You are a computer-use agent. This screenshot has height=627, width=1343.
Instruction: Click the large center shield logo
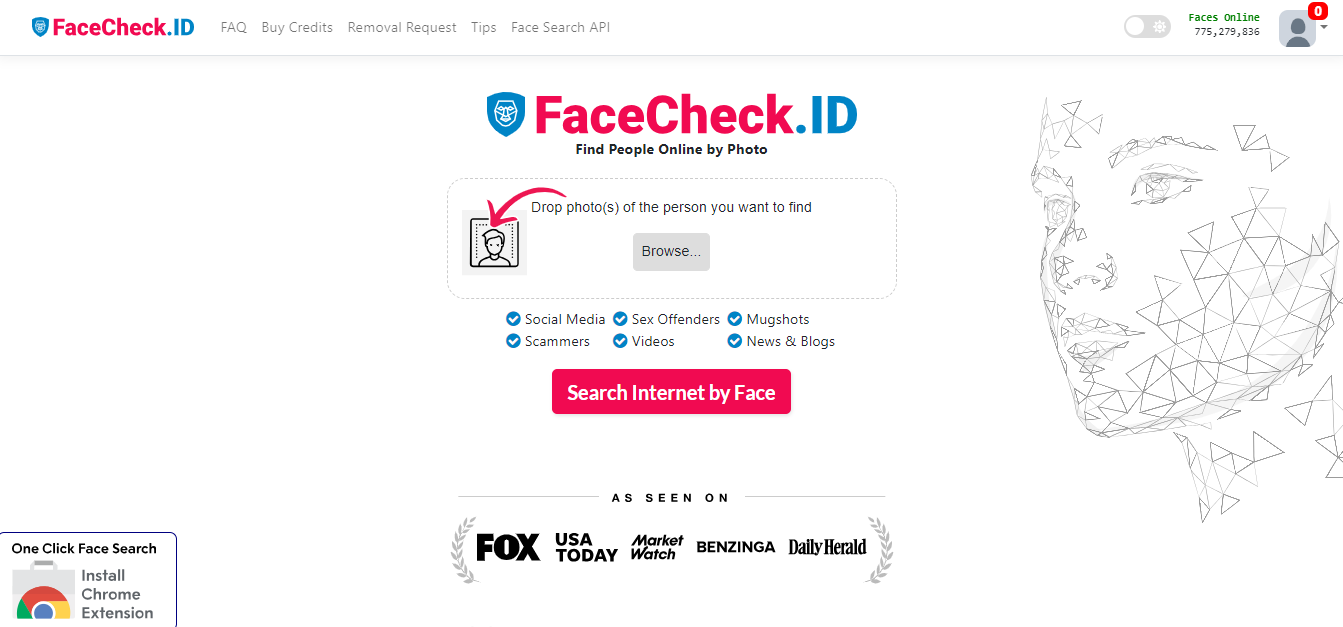pos(506,115)
